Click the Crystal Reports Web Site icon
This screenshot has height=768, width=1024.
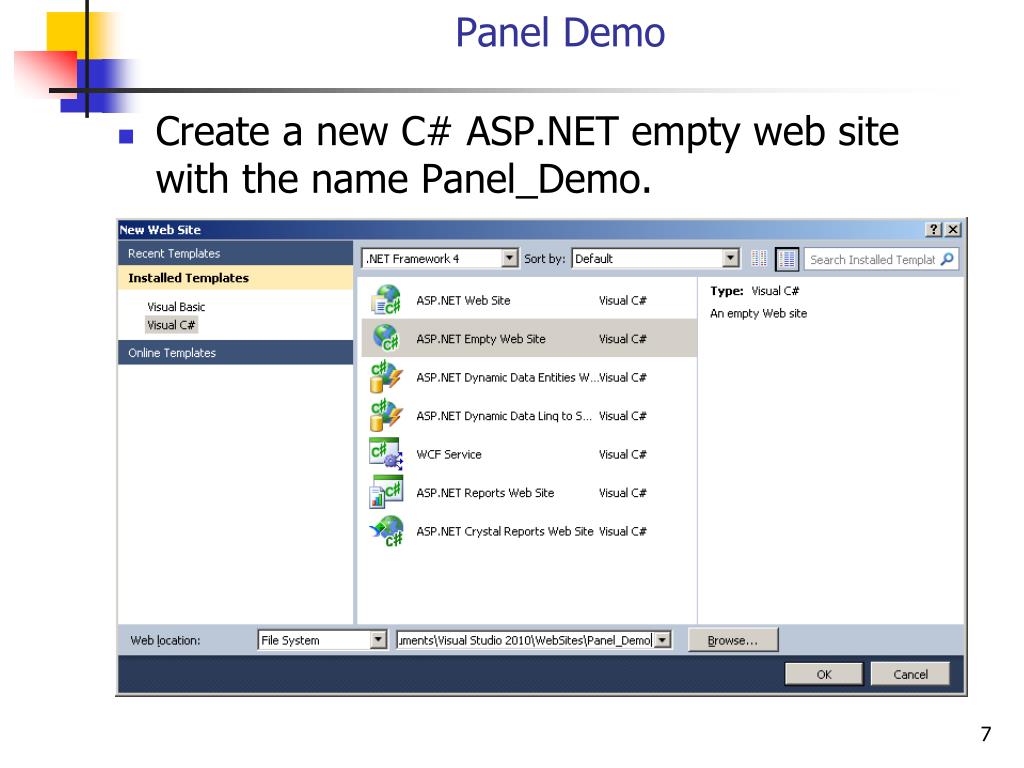386,531
